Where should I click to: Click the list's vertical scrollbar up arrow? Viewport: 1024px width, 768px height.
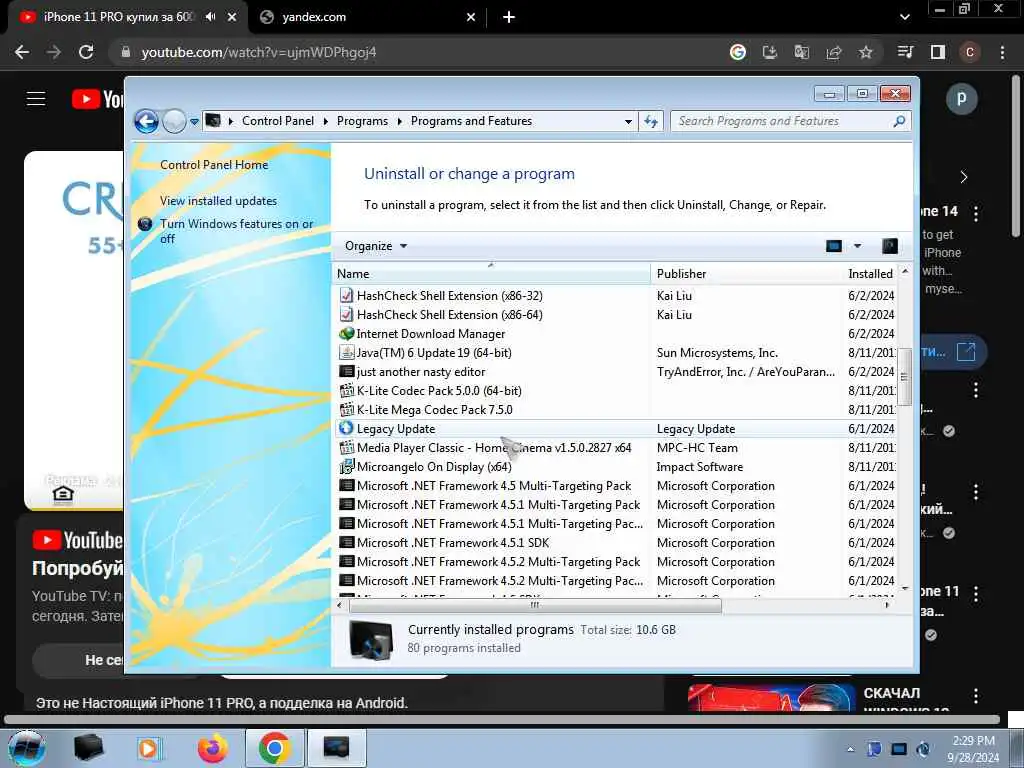904,271
